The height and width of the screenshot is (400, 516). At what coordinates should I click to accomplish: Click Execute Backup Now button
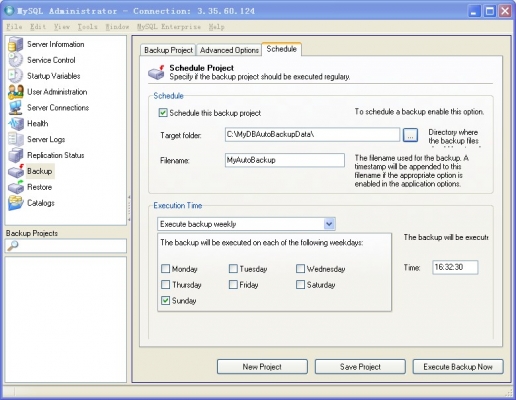point(458,367)
